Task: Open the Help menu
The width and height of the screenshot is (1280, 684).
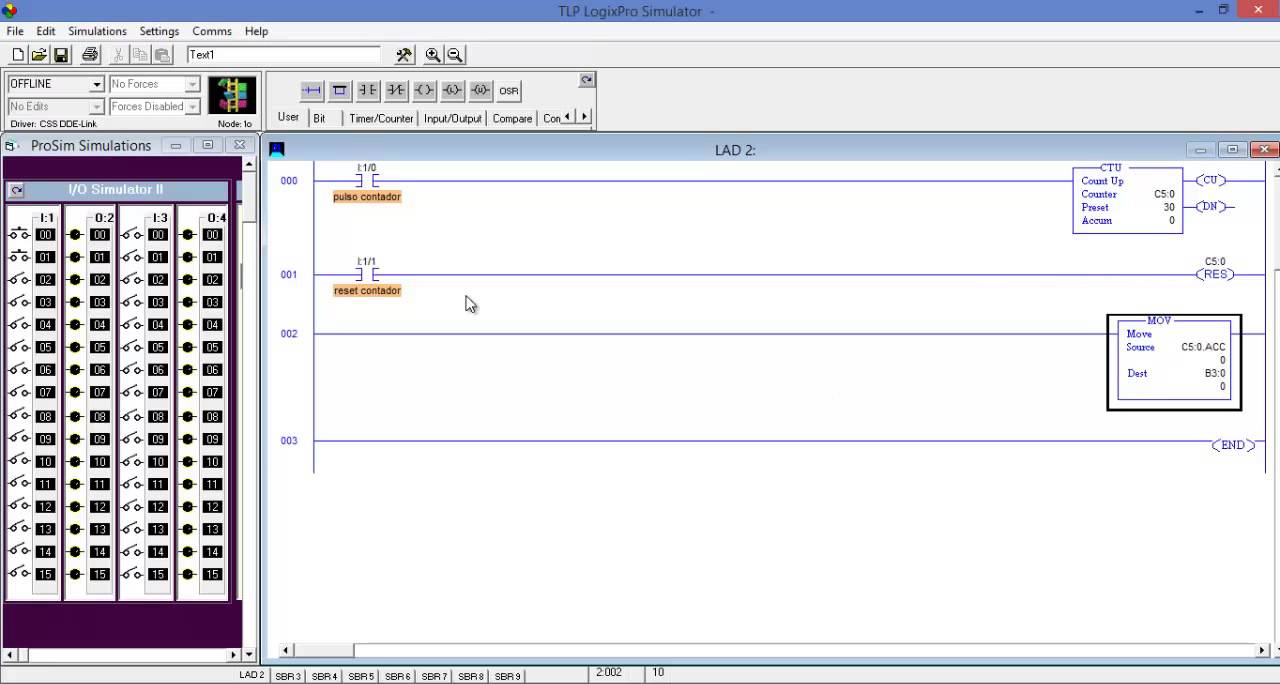Action: click(256, 31)
